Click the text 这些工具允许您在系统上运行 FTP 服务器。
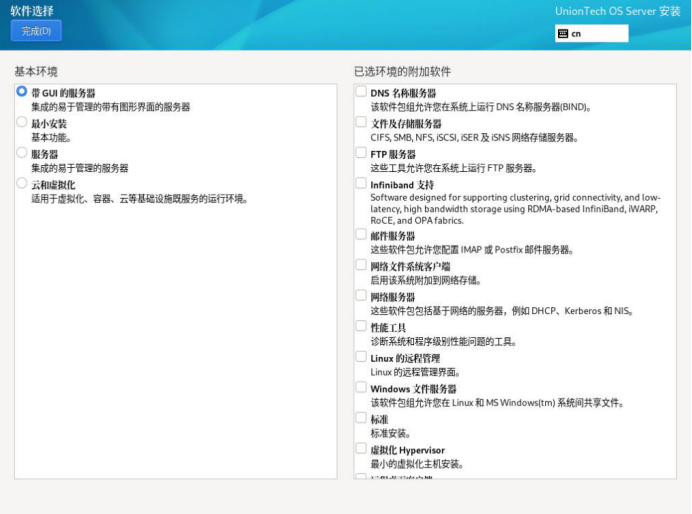This screenshot has height=514, width=692. click(x=453, y=168)
